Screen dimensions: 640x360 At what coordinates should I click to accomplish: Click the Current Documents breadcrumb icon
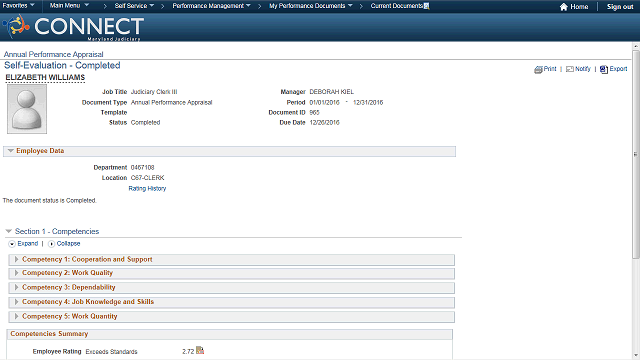pos(427,6)
